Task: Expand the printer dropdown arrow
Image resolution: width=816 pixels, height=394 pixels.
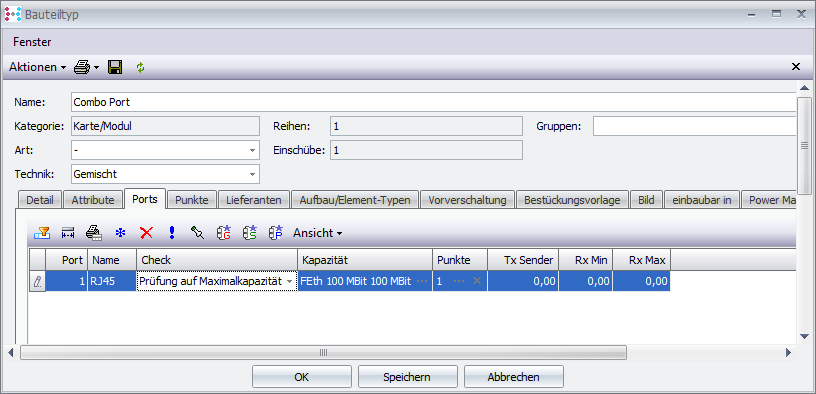Action: pyautogui.click(x=96, y=68)
